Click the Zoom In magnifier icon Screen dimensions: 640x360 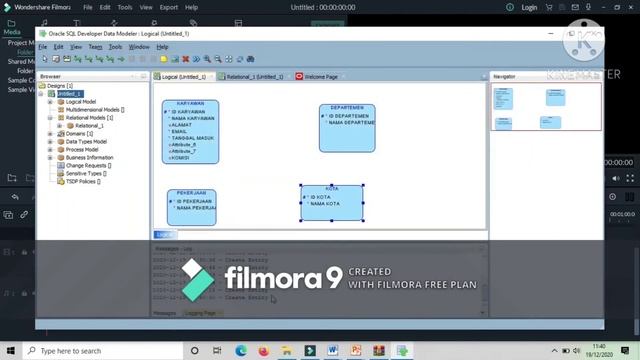(207, 59)
